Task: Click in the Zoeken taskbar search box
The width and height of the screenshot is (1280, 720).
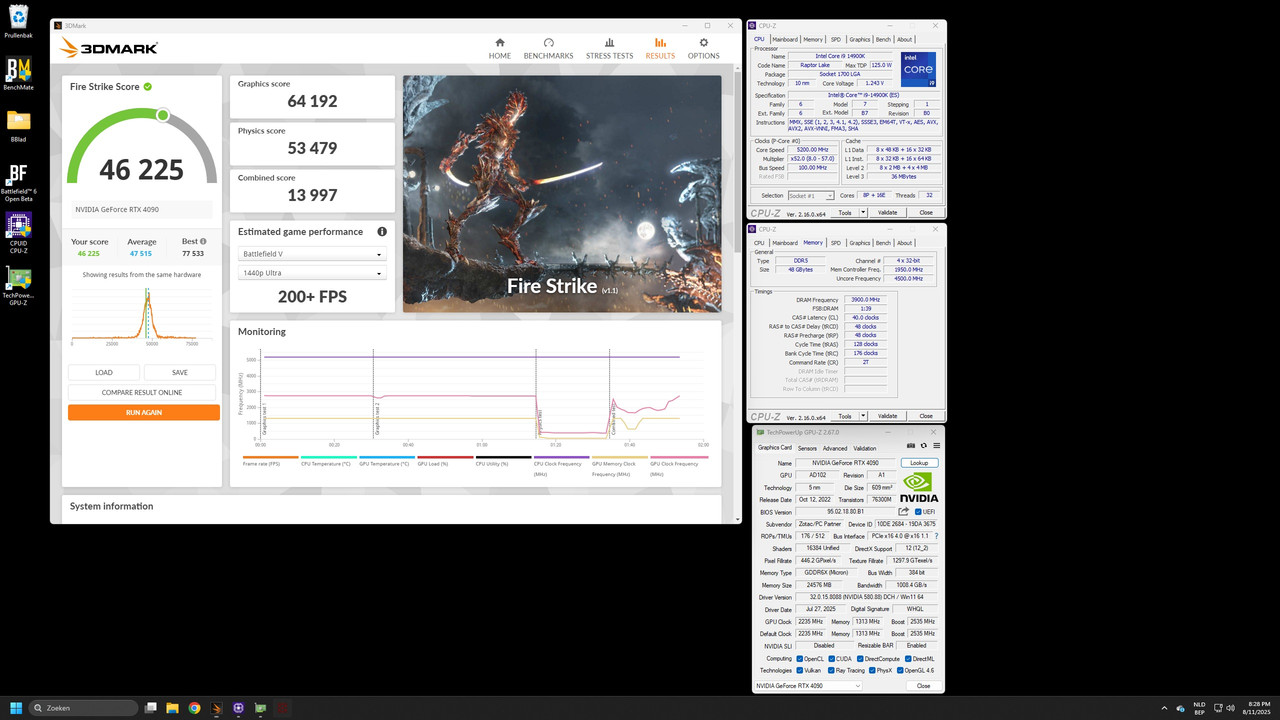Action: 84,708
